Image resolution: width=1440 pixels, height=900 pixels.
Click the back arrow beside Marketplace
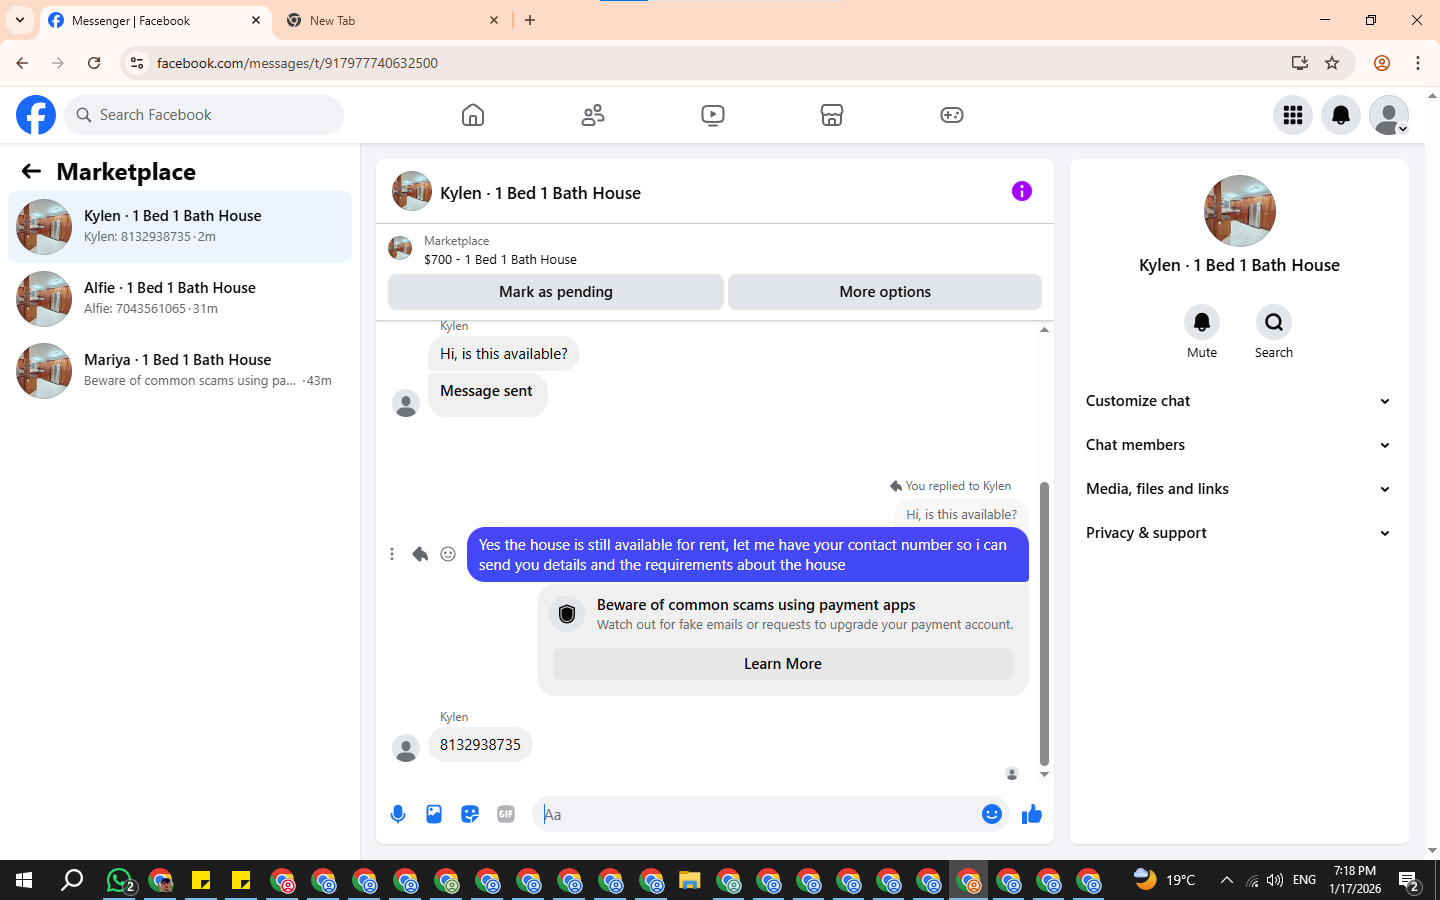[x=31, y=171]
